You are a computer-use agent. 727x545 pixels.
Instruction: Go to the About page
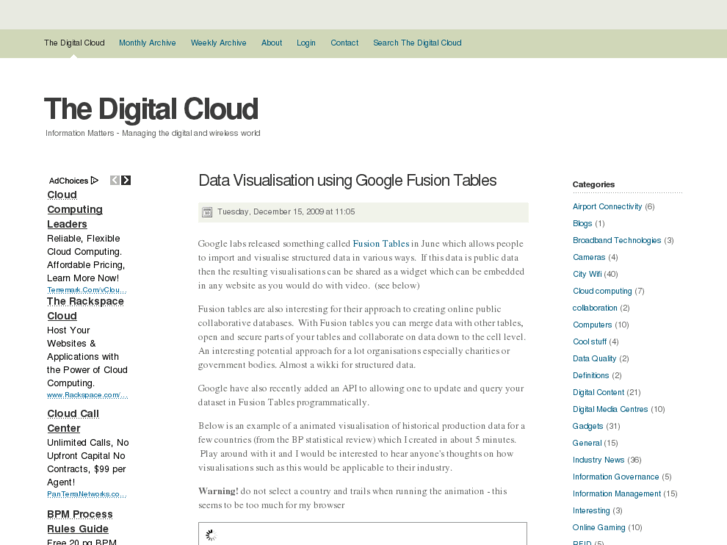click(x=272, y=43)
